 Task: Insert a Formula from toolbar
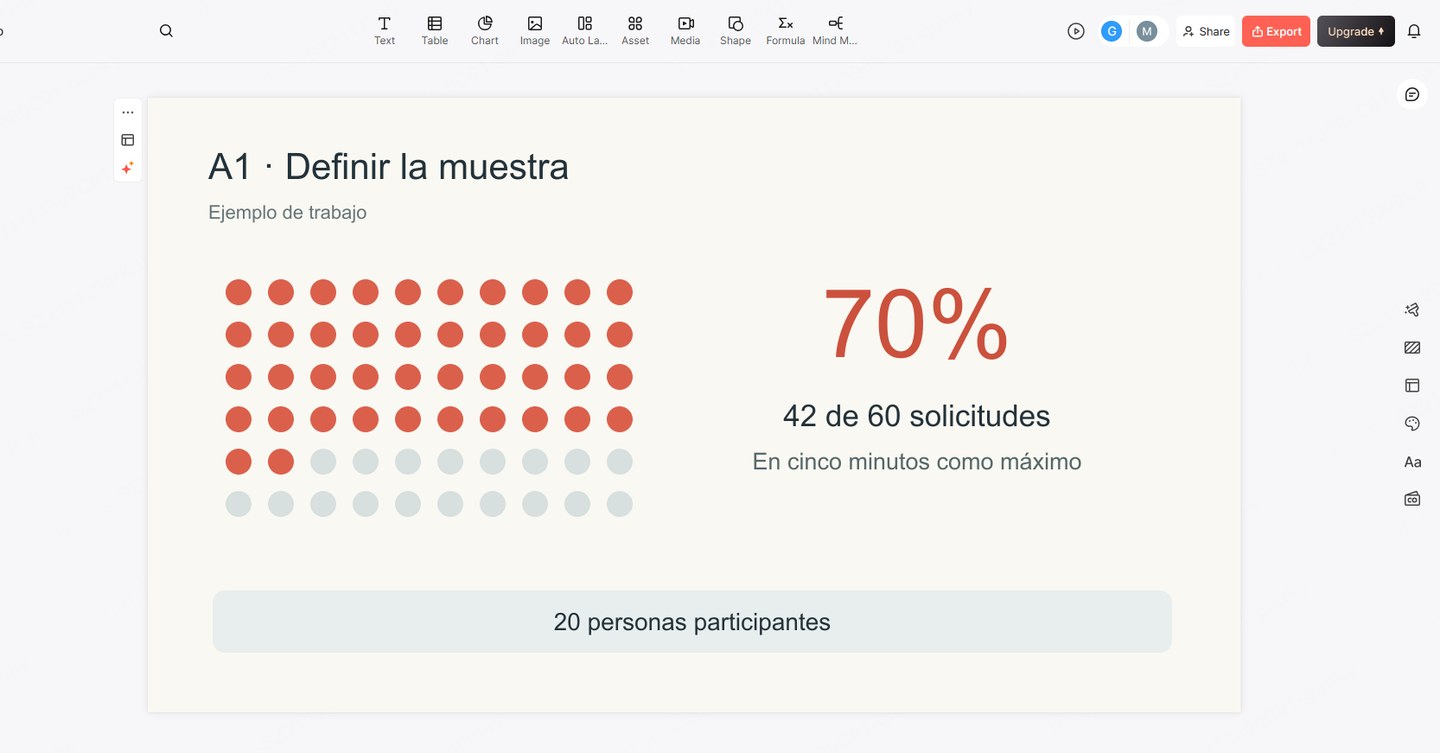pyautogui.click(x=785, y=31)
